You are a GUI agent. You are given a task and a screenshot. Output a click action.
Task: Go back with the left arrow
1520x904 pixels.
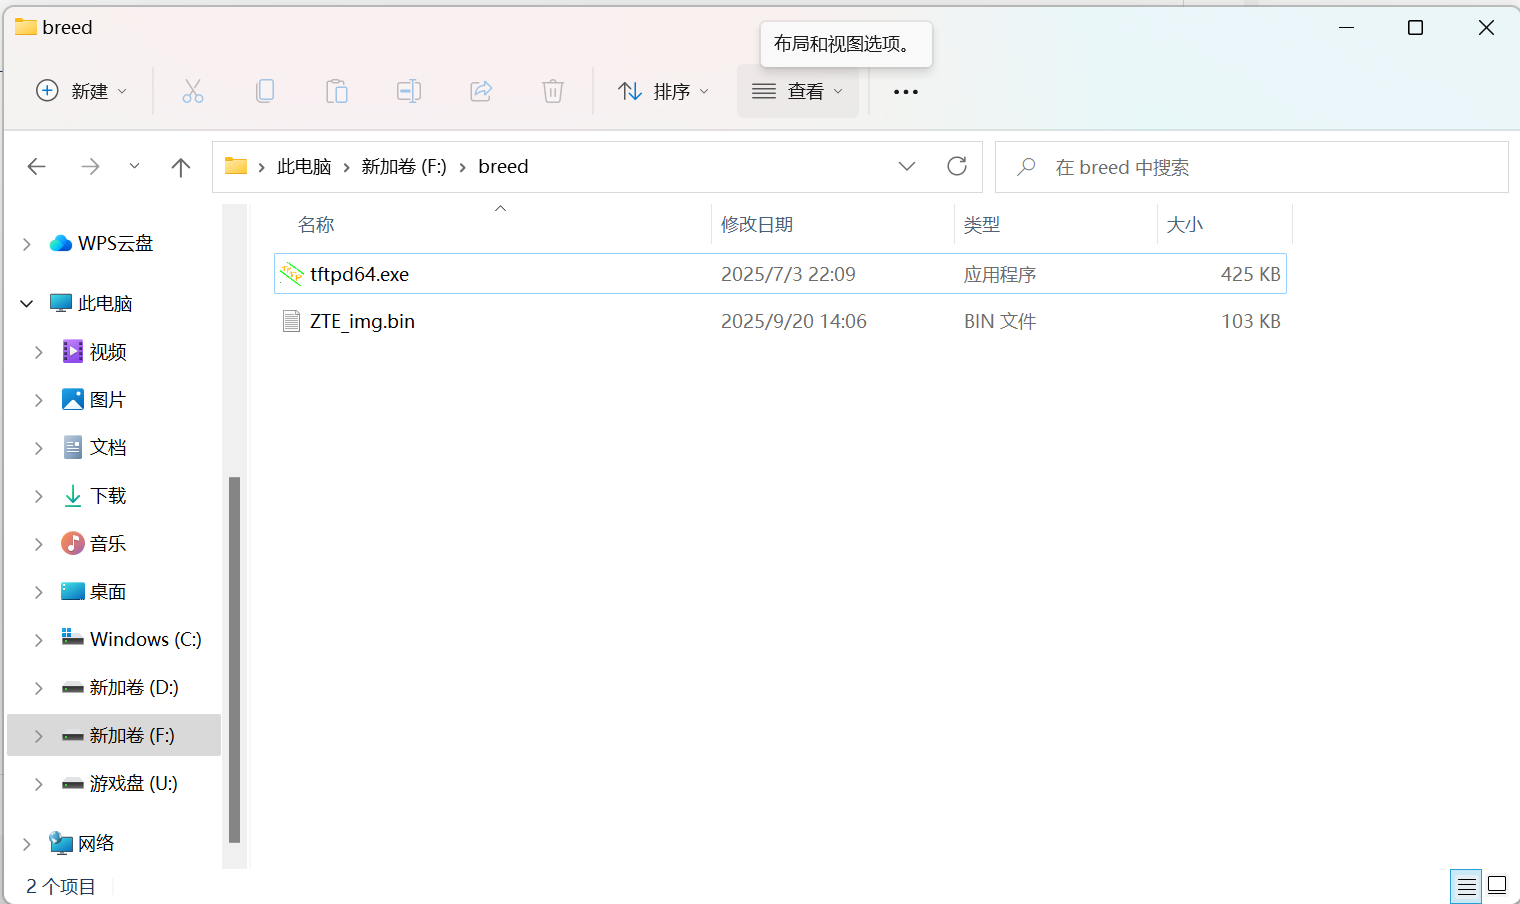click(x=37, y=167)
